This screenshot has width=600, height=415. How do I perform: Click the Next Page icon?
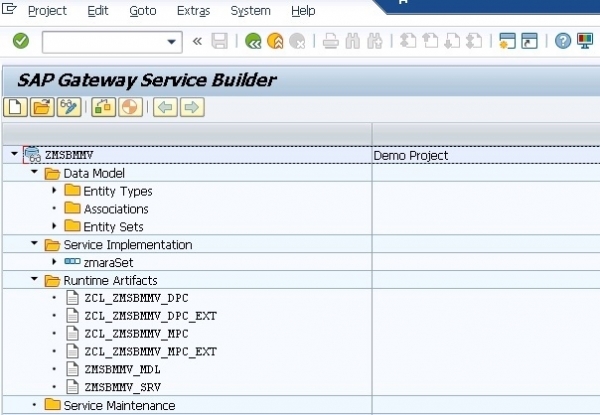[452, 41]
